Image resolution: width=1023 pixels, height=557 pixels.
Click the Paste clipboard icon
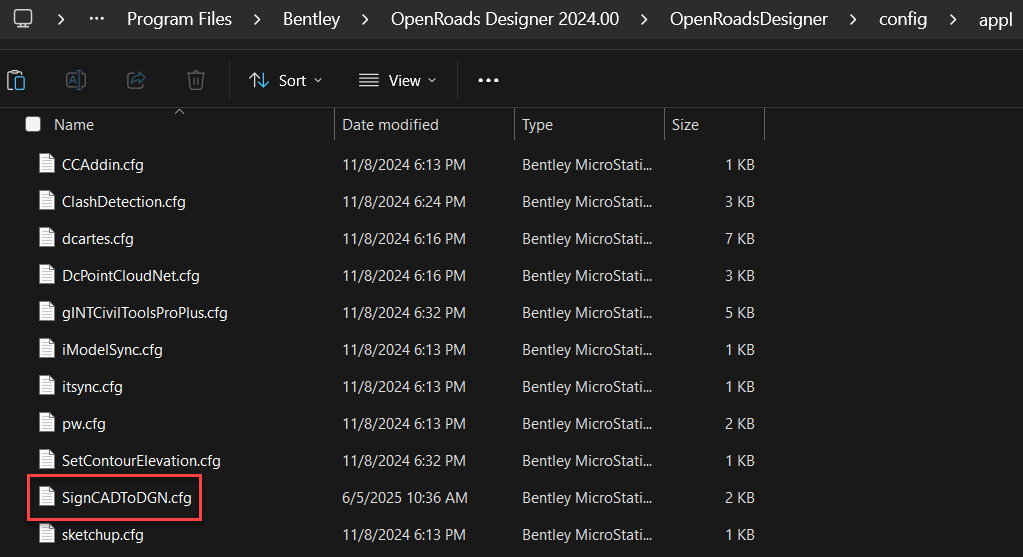tap(16, 80)
